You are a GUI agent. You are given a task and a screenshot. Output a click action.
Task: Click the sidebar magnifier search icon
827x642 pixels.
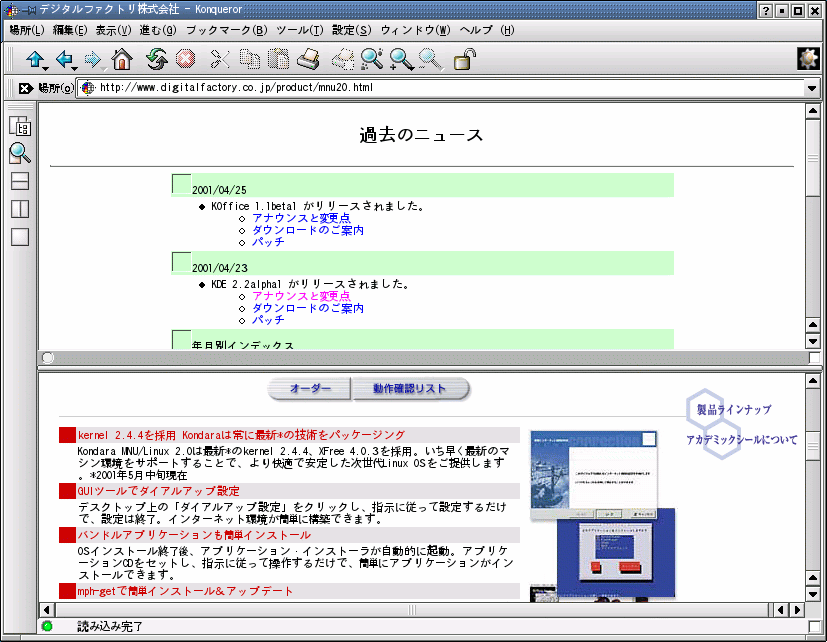click(20, 153)
